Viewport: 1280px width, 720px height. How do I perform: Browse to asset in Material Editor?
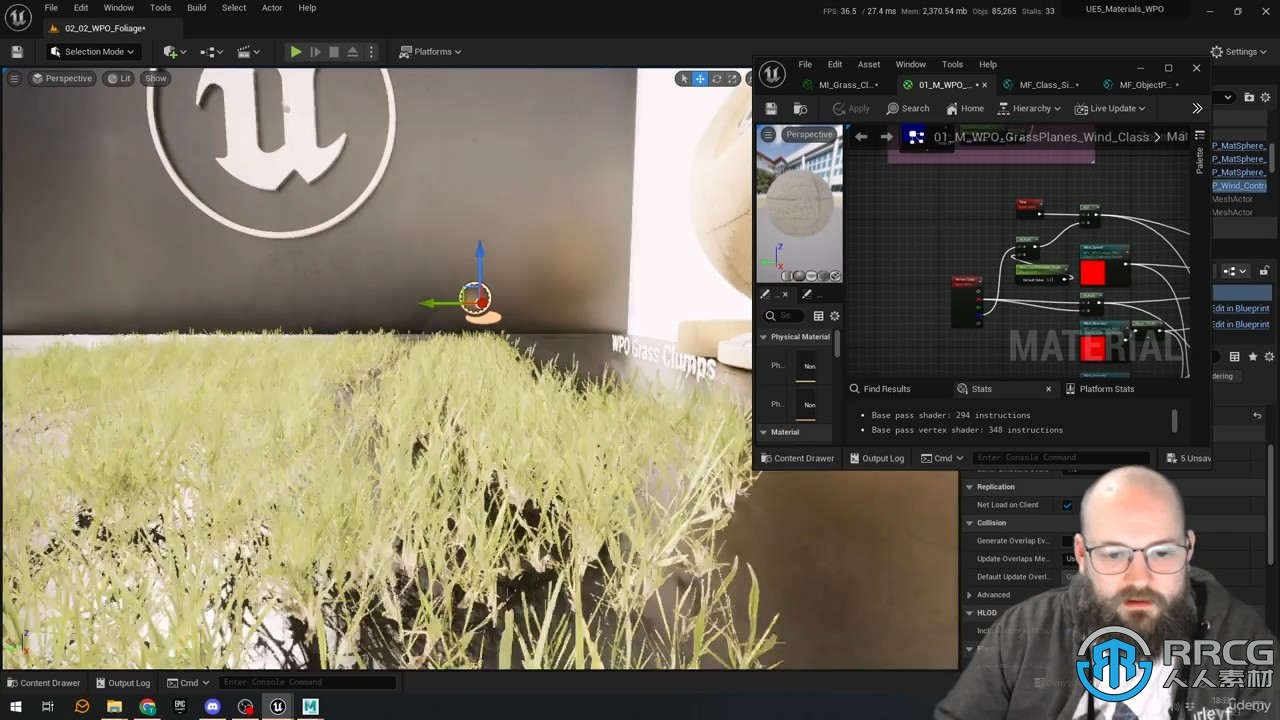pos(800,108)
